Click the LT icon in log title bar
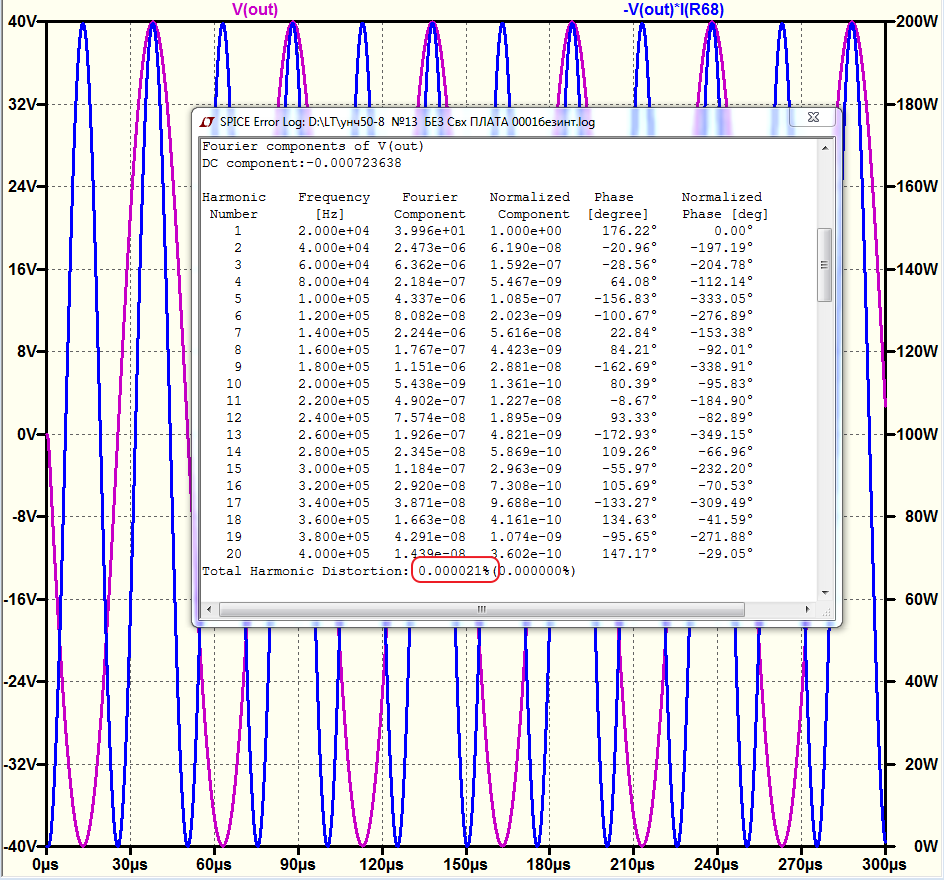This screenshot has width=944, height=880. [x=207, y=122]
